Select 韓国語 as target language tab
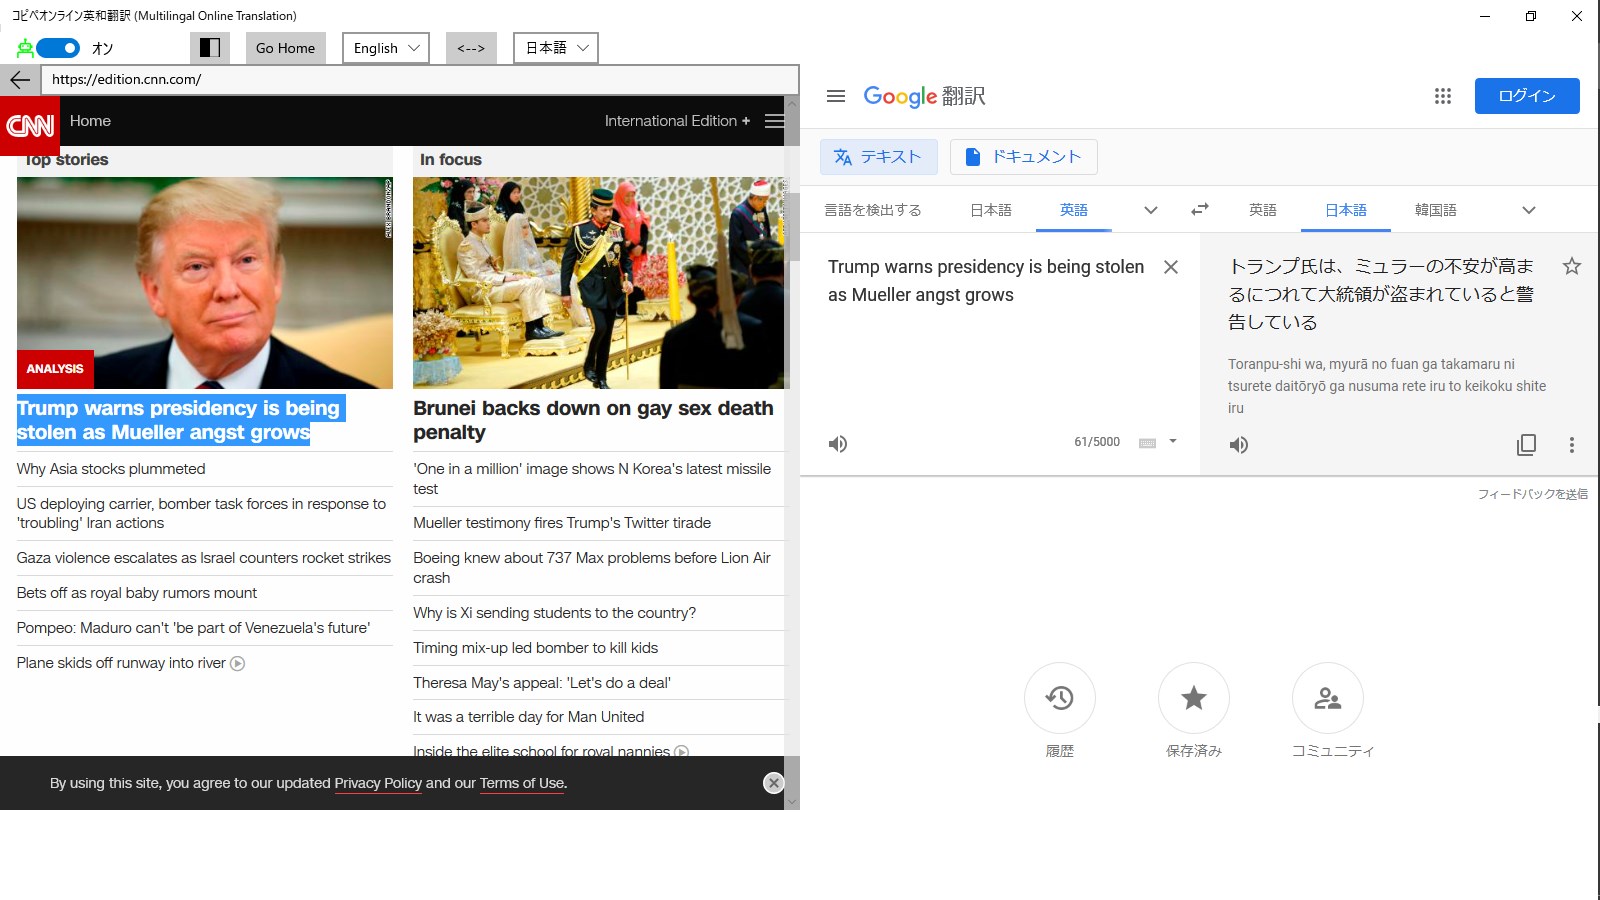Image resolution: width=1600 pixels, height=900 pixels. pyautogui.click(x=1436, y=210)
